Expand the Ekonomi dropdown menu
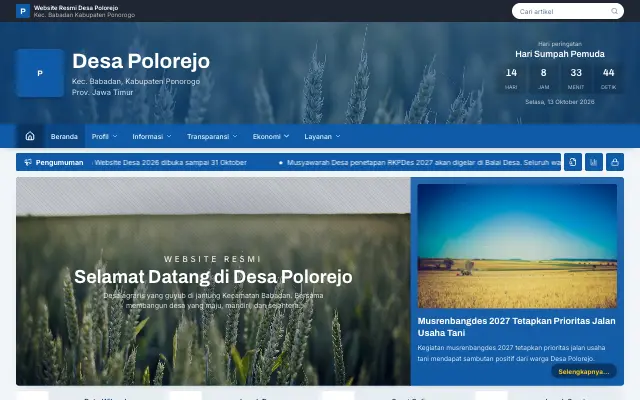Viewport: 640px width, 400px height. (x=271, y=136)
